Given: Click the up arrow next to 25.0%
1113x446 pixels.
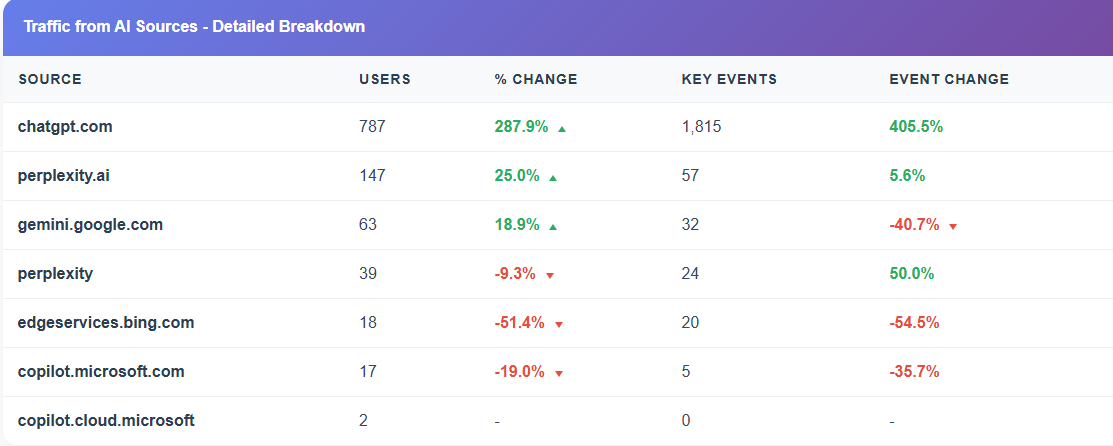Looking at the screenshot, I should (553, 177).
